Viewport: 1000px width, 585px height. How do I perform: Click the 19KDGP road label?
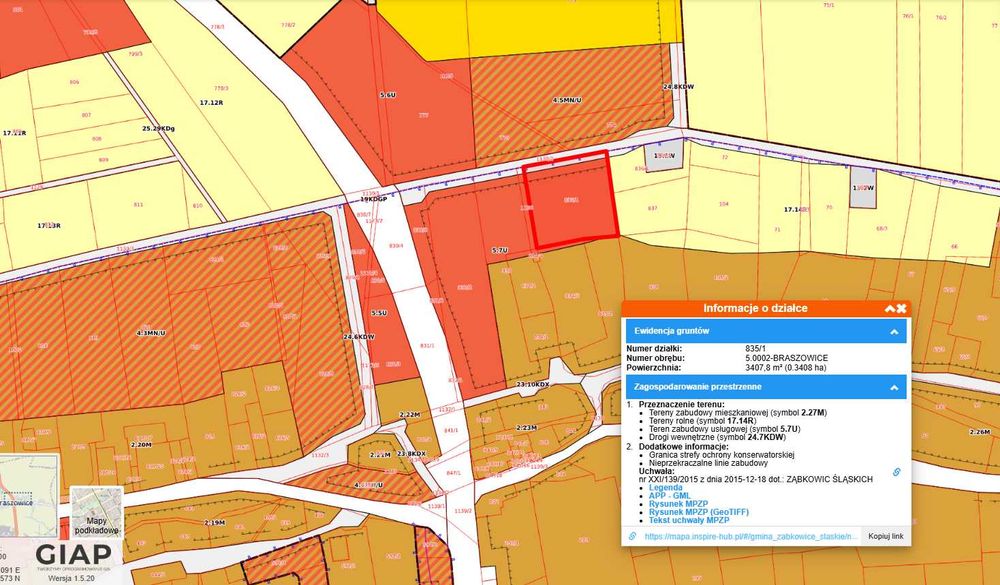[x=374, y=199]
